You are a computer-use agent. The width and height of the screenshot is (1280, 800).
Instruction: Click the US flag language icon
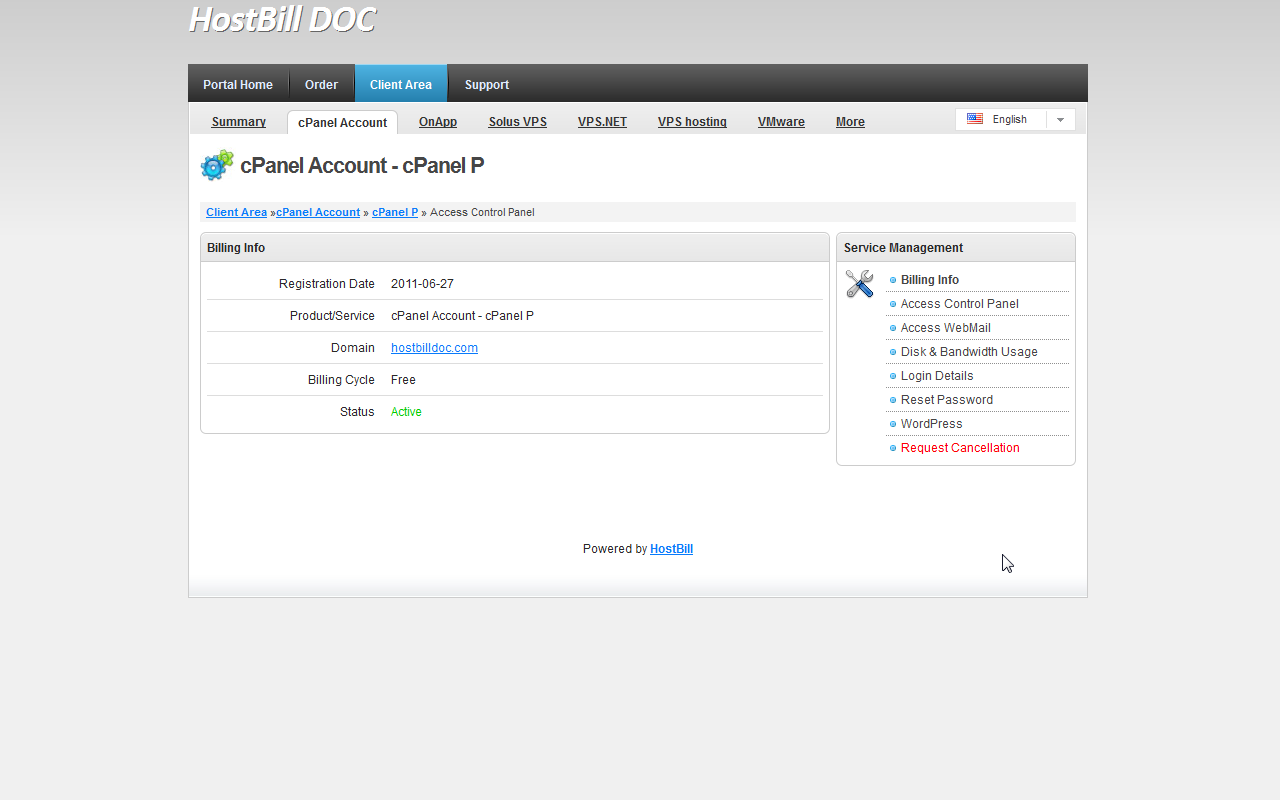[975, 119]
